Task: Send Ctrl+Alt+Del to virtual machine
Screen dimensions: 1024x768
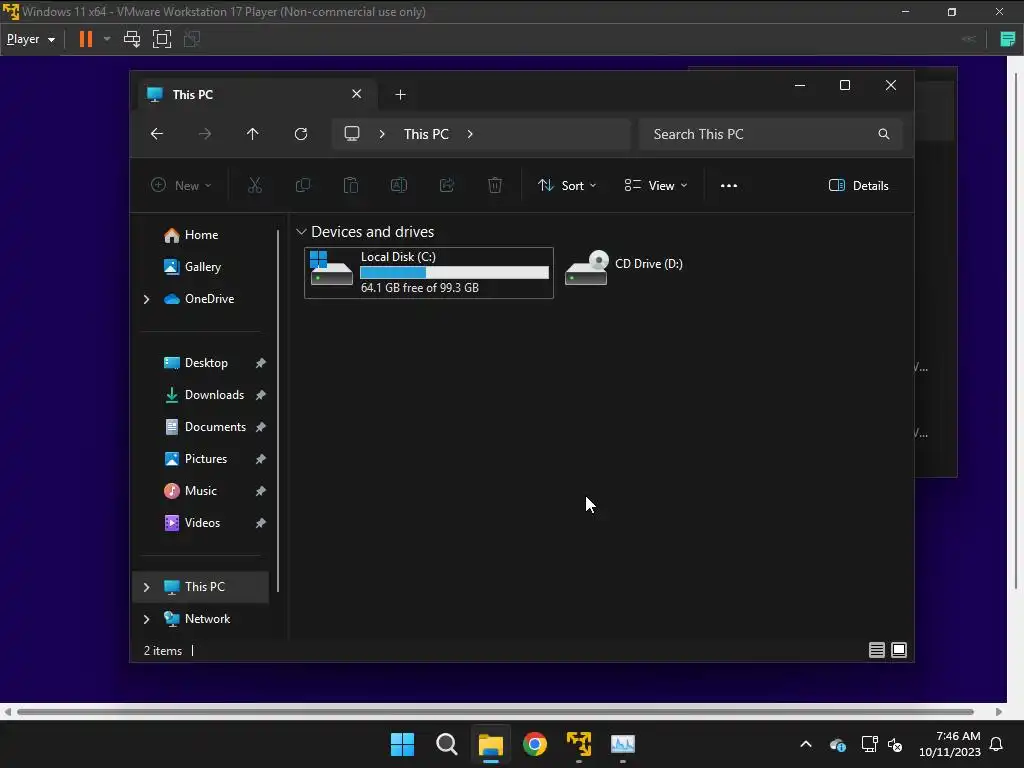Action: (x=132, y=39)
